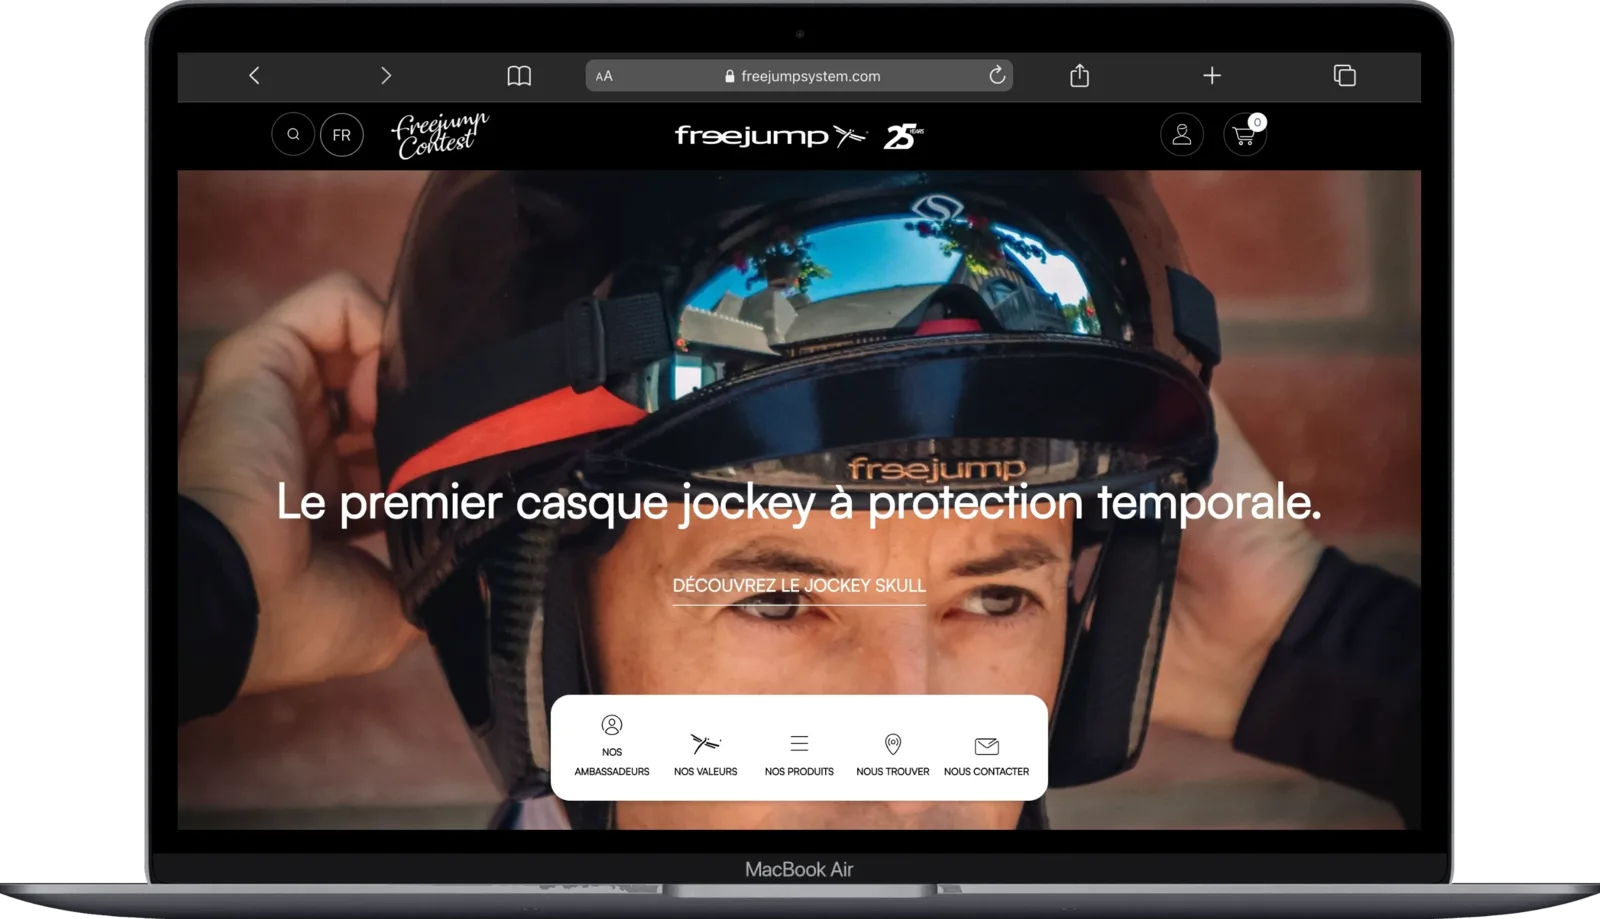Click the hero headline about casque jockey
Screen dimensions: 1600x919
coord(799,502)
